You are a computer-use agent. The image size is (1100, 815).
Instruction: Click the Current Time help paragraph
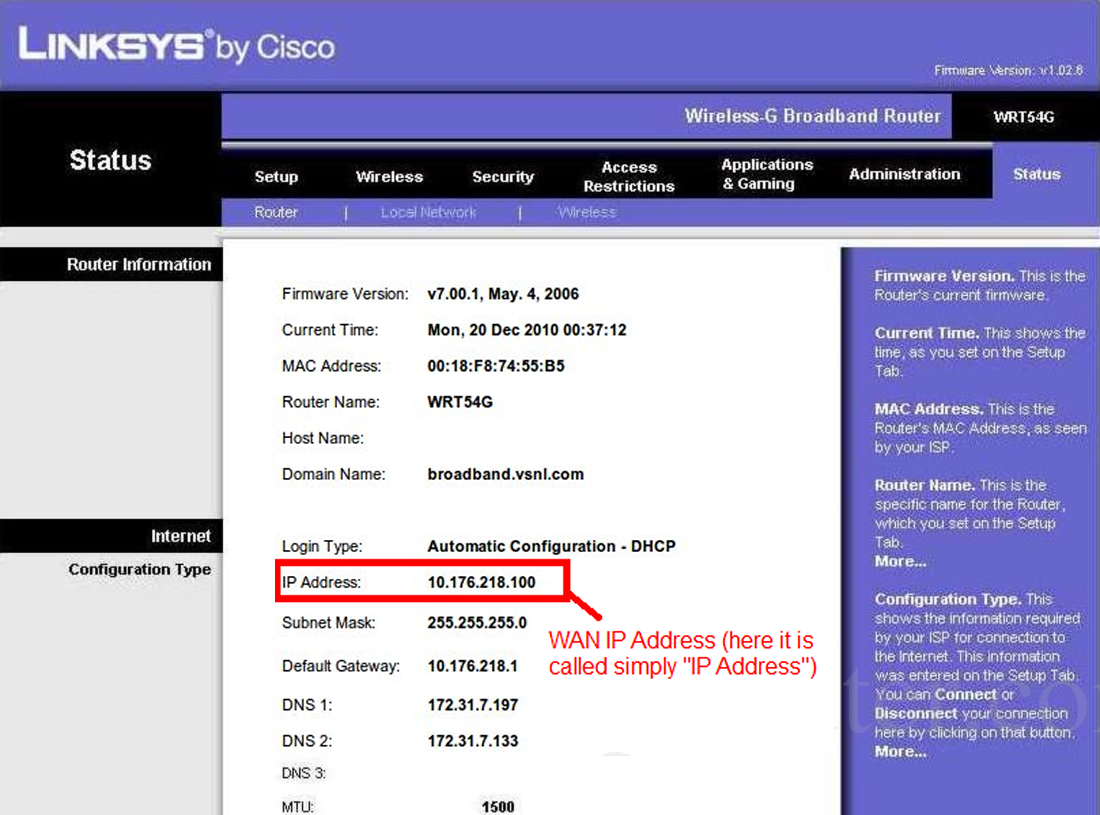click(979, 352)
